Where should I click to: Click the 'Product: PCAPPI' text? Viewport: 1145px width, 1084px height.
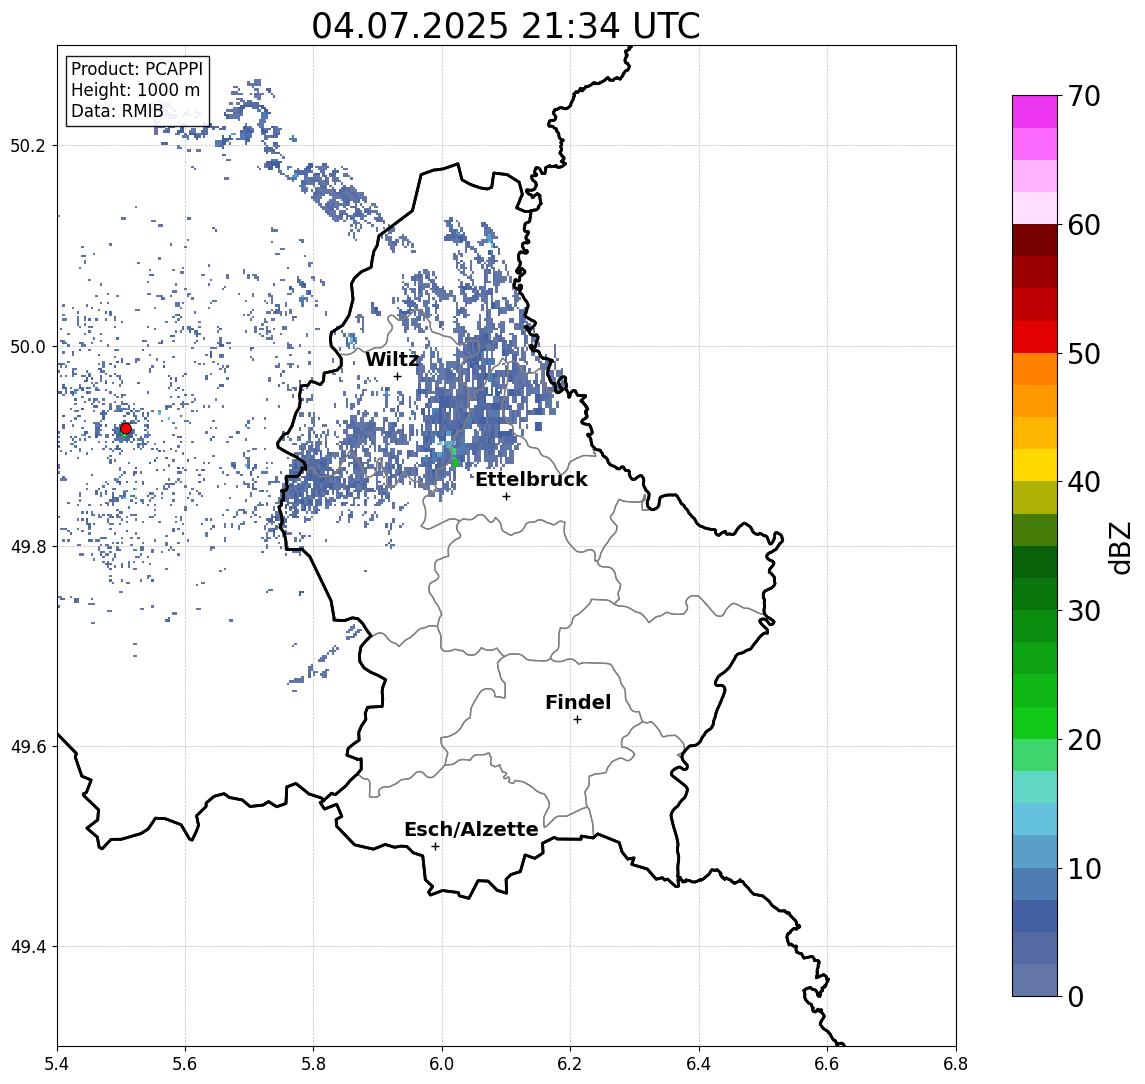(137, 69)
